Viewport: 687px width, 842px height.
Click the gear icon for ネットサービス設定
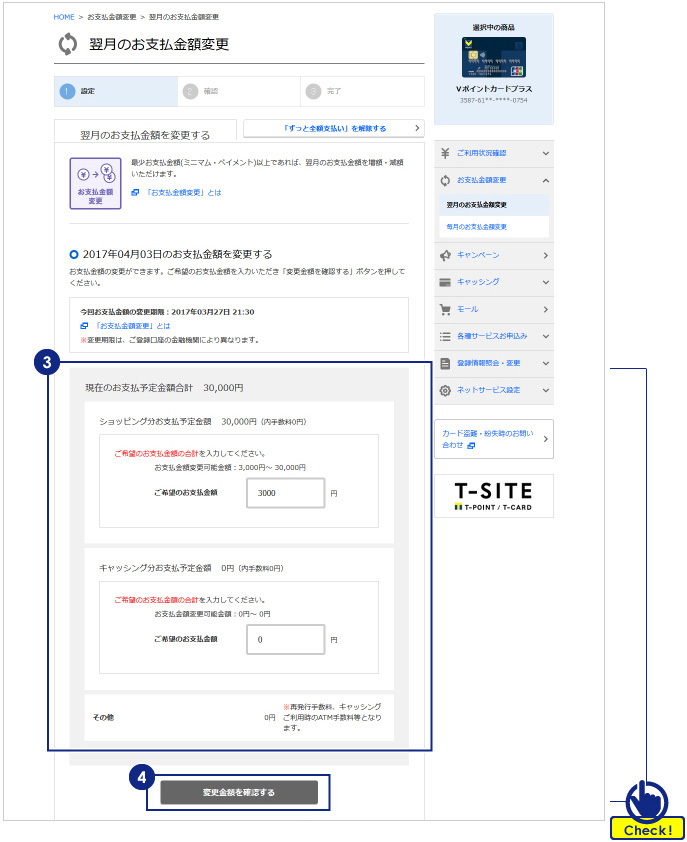pos(445,390)
